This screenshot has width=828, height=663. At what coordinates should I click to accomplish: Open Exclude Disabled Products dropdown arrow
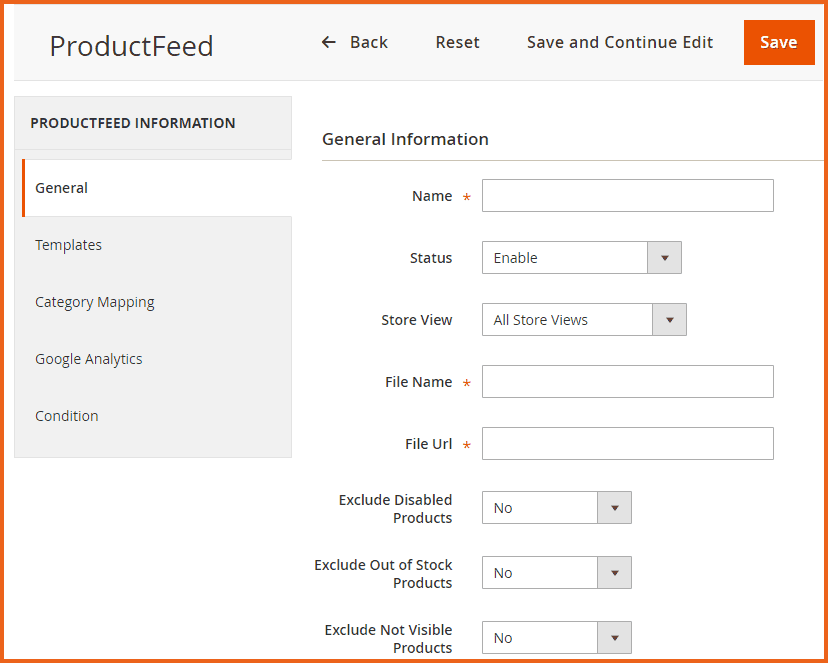(x=614, y=508)
